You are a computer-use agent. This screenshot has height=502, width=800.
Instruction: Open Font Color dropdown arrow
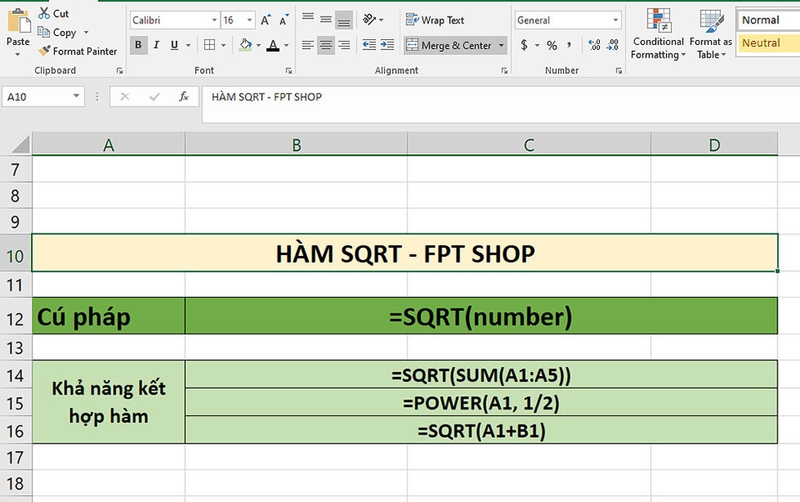[286, 45]
